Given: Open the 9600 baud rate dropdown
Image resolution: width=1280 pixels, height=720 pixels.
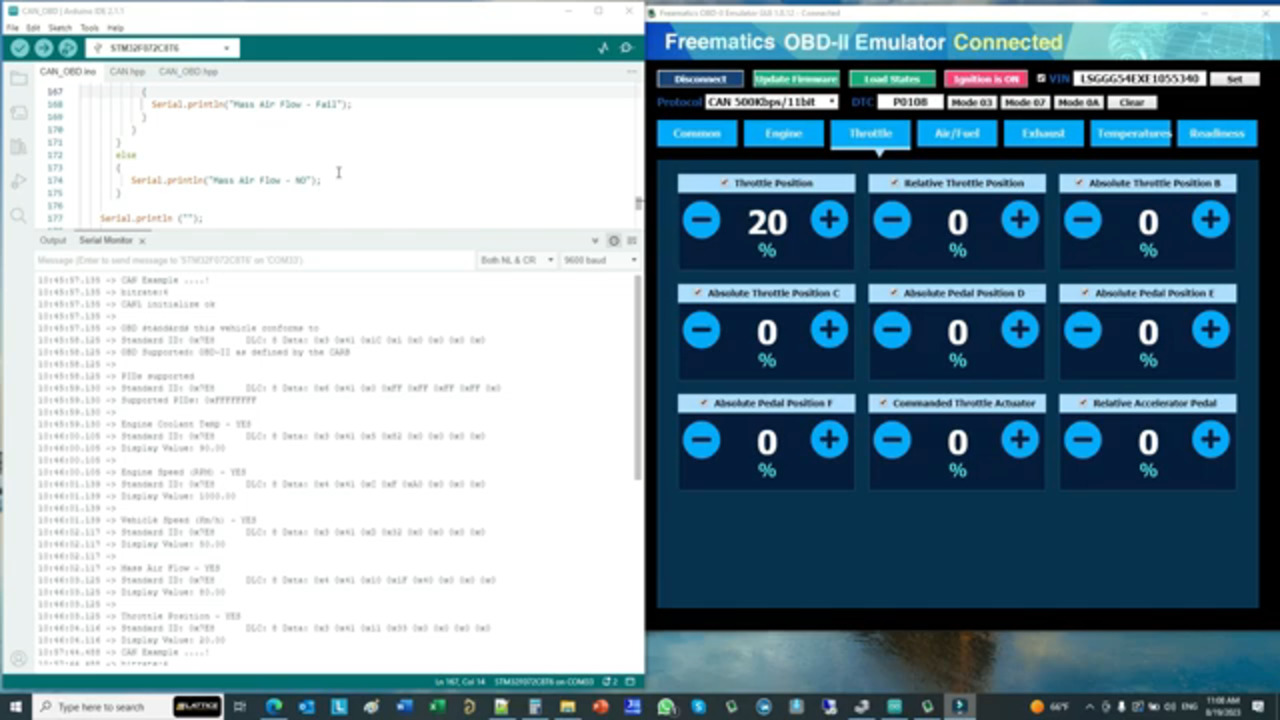Looking at the screenshot, I should (x=598, y=260).
